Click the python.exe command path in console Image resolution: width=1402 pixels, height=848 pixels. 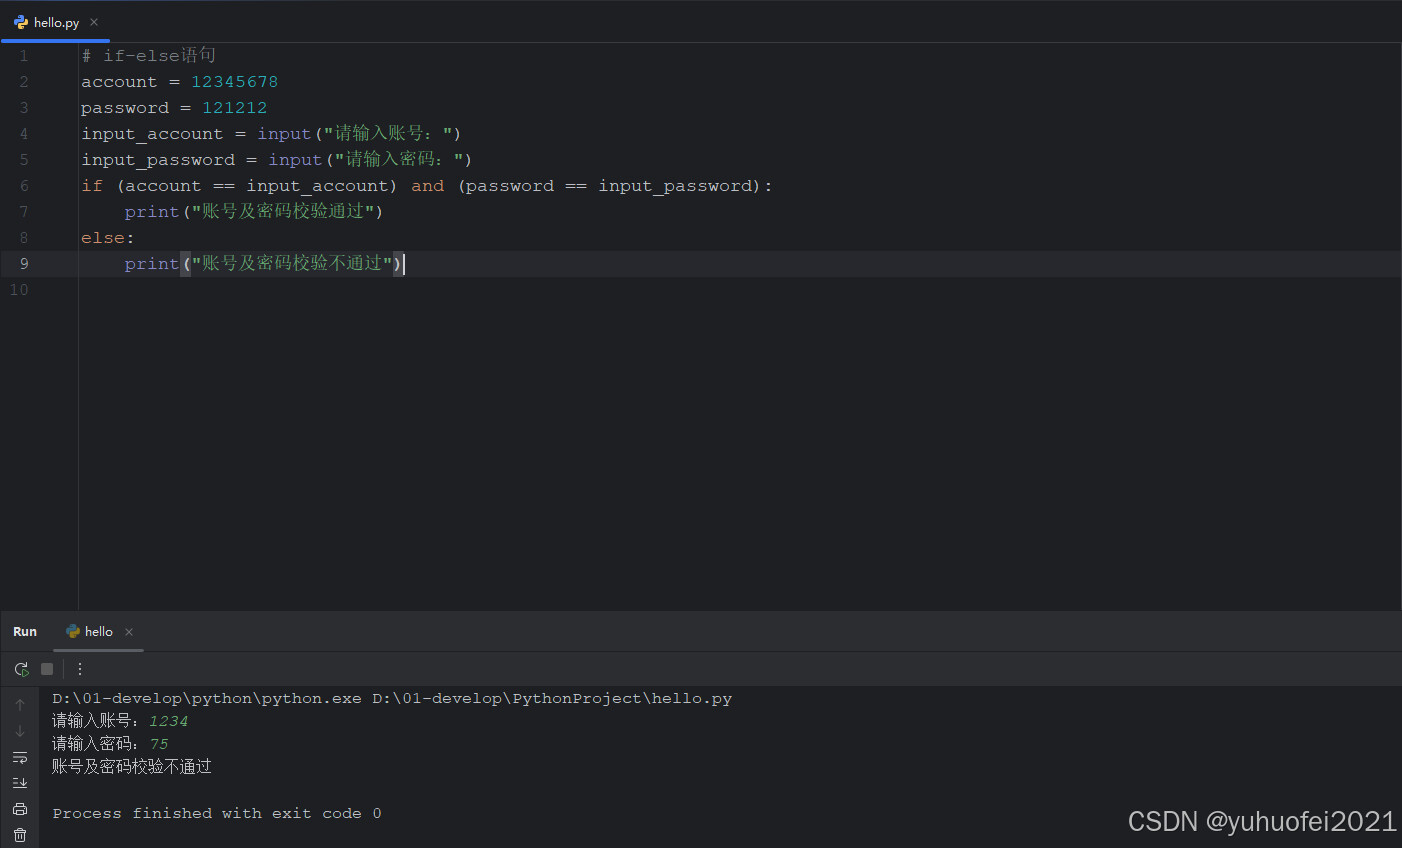[x=207, y=699]
